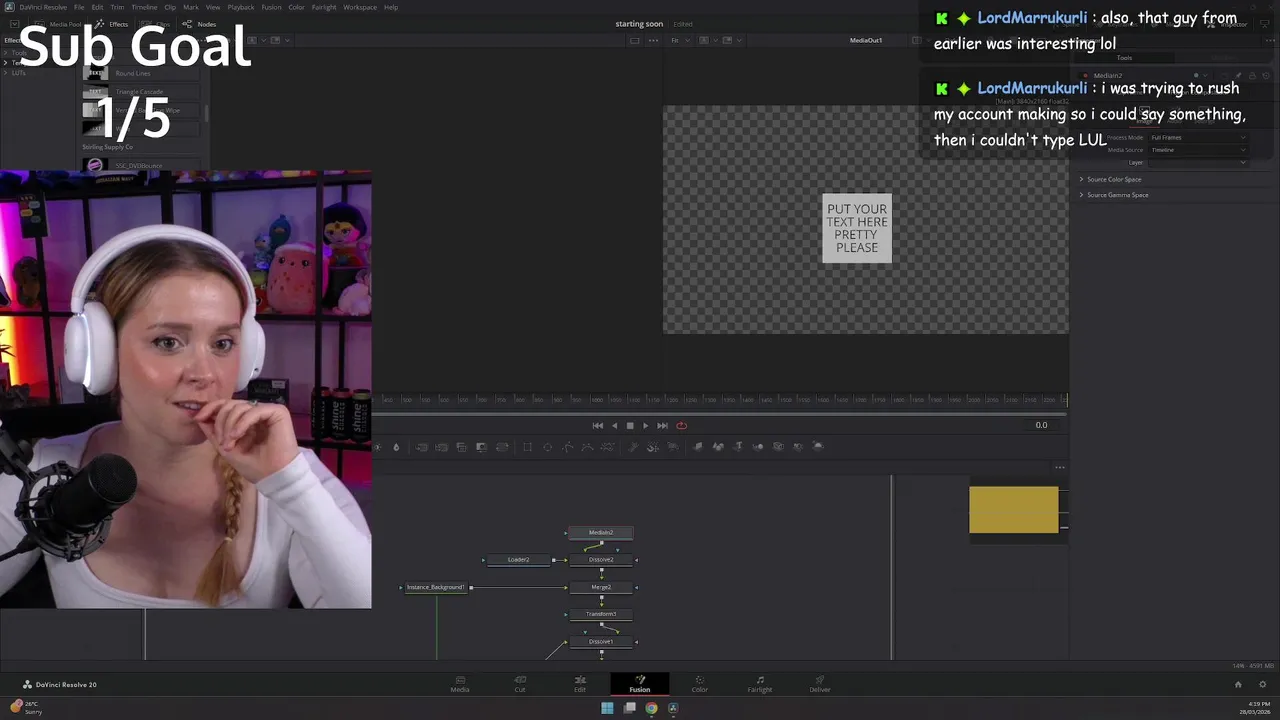The height and width of the screenshot is (720, 1280).
Task: Select the Triangle Cascade template
Action: pyautogui.click(x=139, y=92)
